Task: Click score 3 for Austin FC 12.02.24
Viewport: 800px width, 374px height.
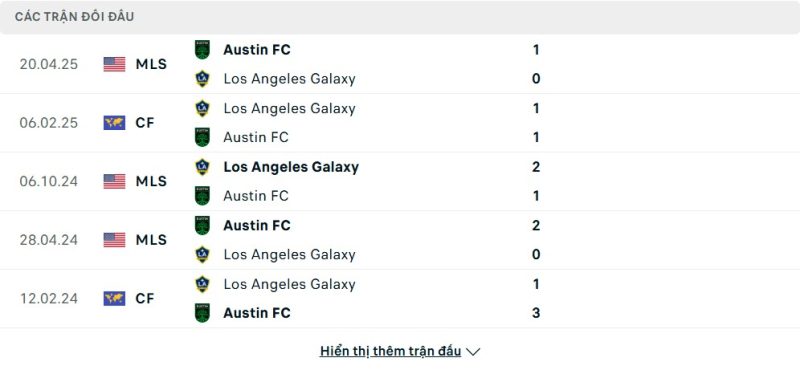Action: (x=536, y=313)
